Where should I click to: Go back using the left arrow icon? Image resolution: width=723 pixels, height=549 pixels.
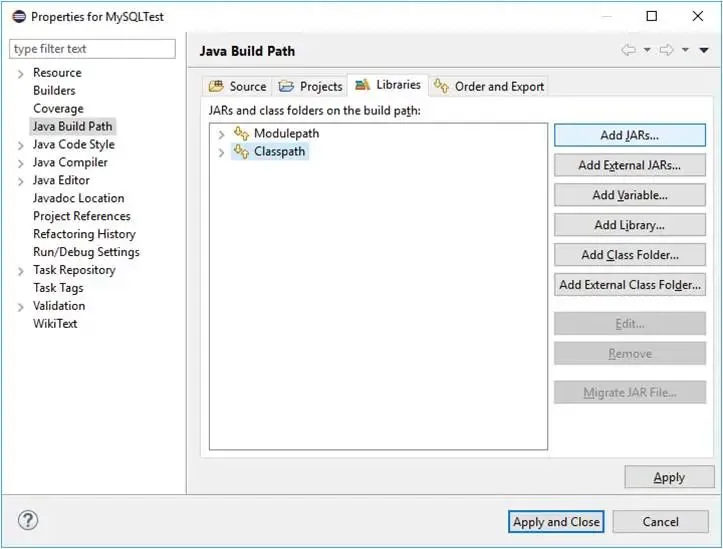coord(628,50)
